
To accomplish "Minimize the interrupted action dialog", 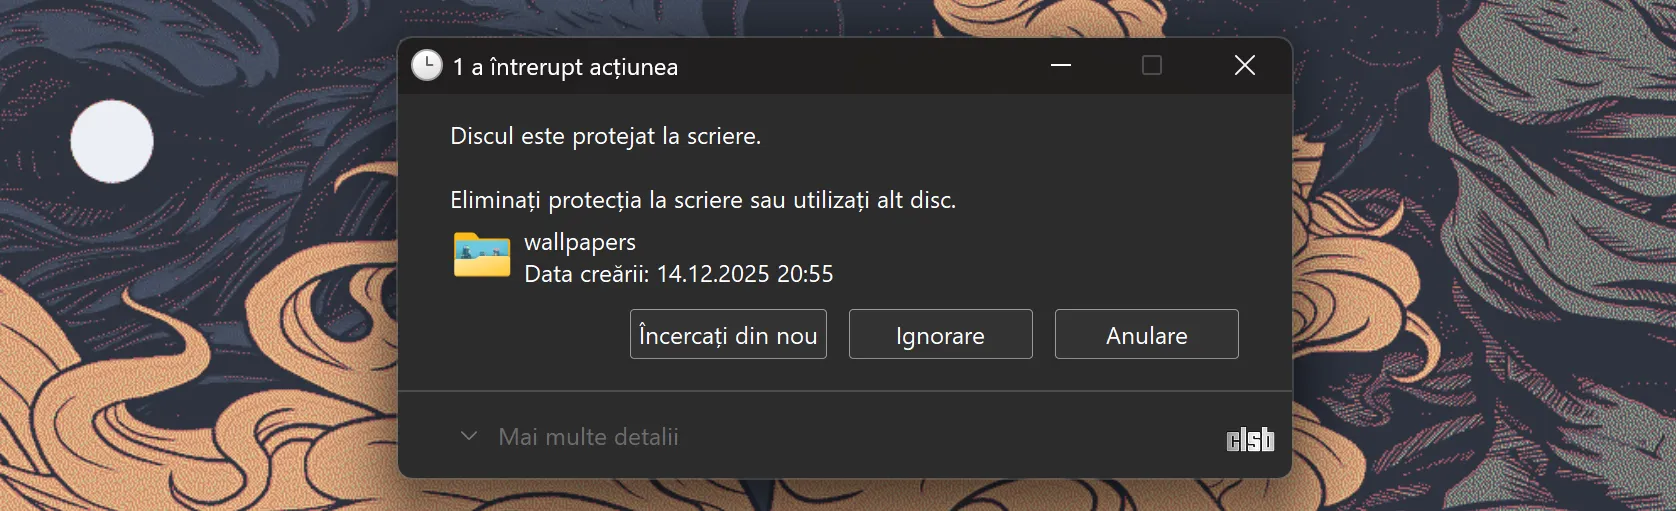I will (1061, 66).
